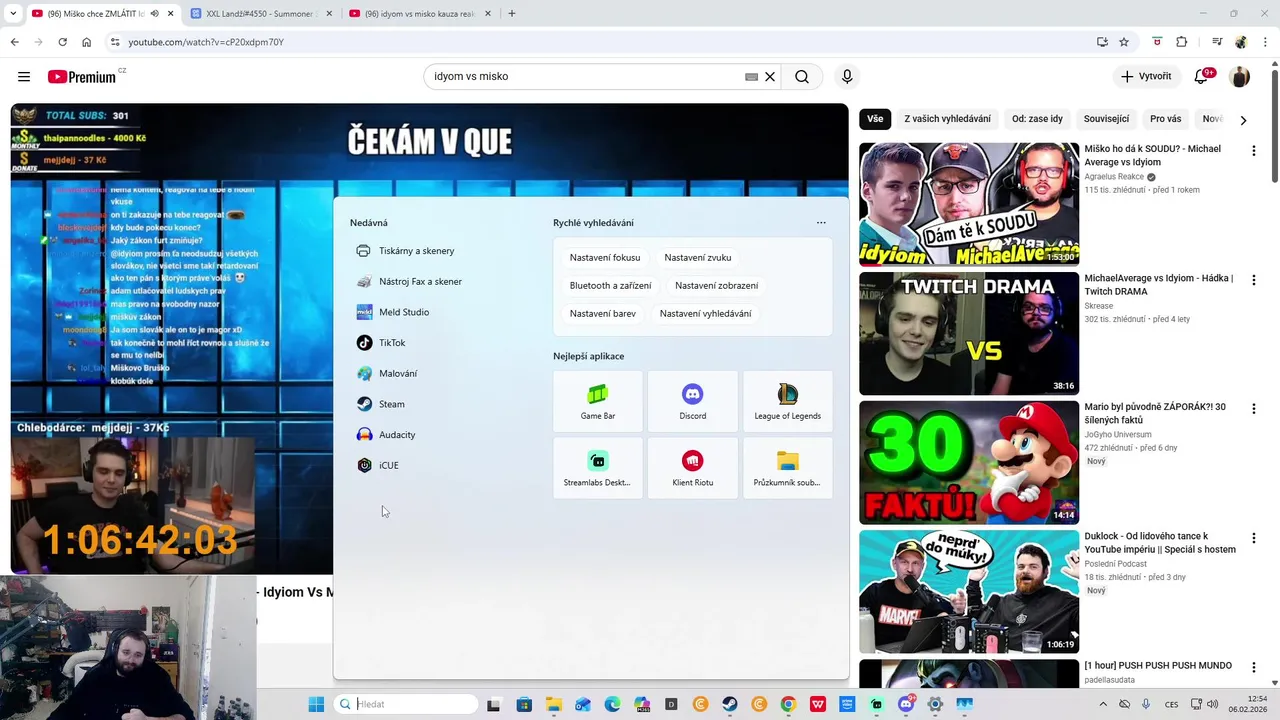Select the Související filter chip

pos(1106,119)
